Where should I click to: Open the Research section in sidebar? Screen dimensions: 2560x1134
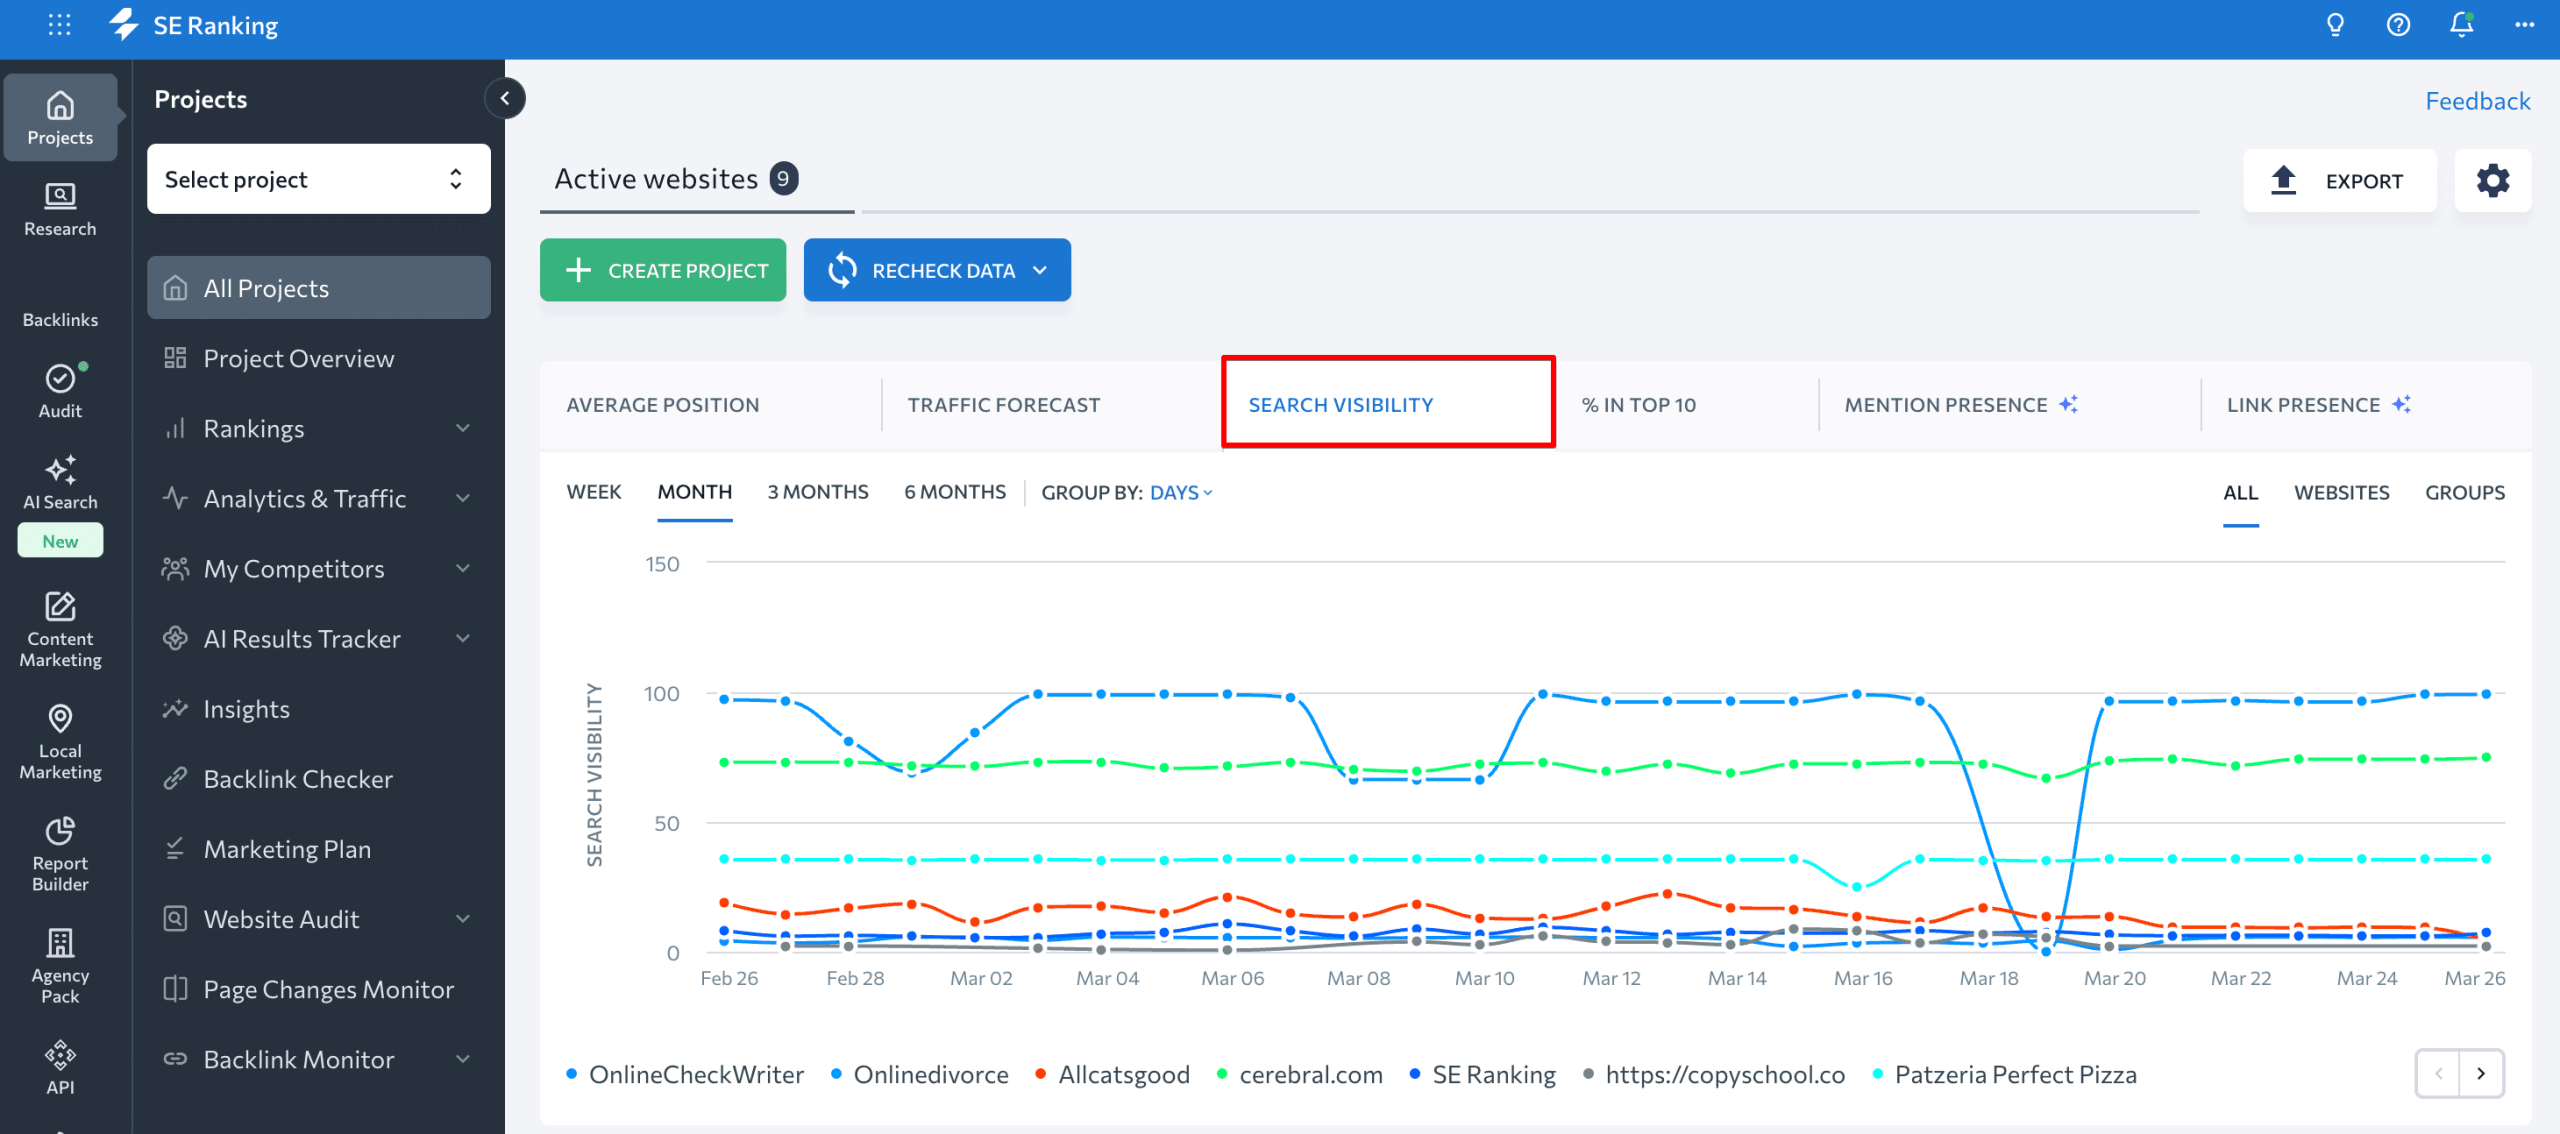pos(60,210)
